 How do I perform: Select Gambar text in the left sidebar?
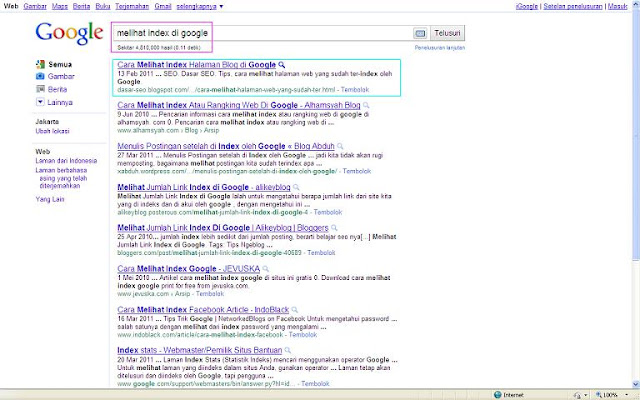tap(61, 76)
